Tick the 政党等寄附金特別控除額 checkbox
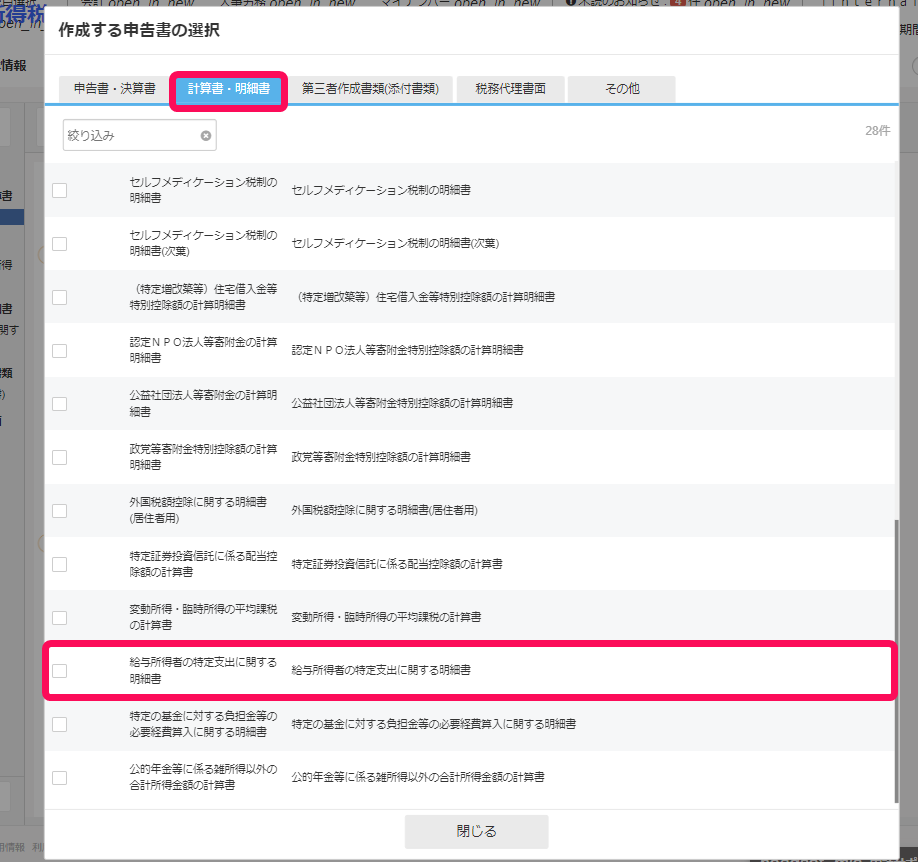918x862 pixels. point(60,457)
